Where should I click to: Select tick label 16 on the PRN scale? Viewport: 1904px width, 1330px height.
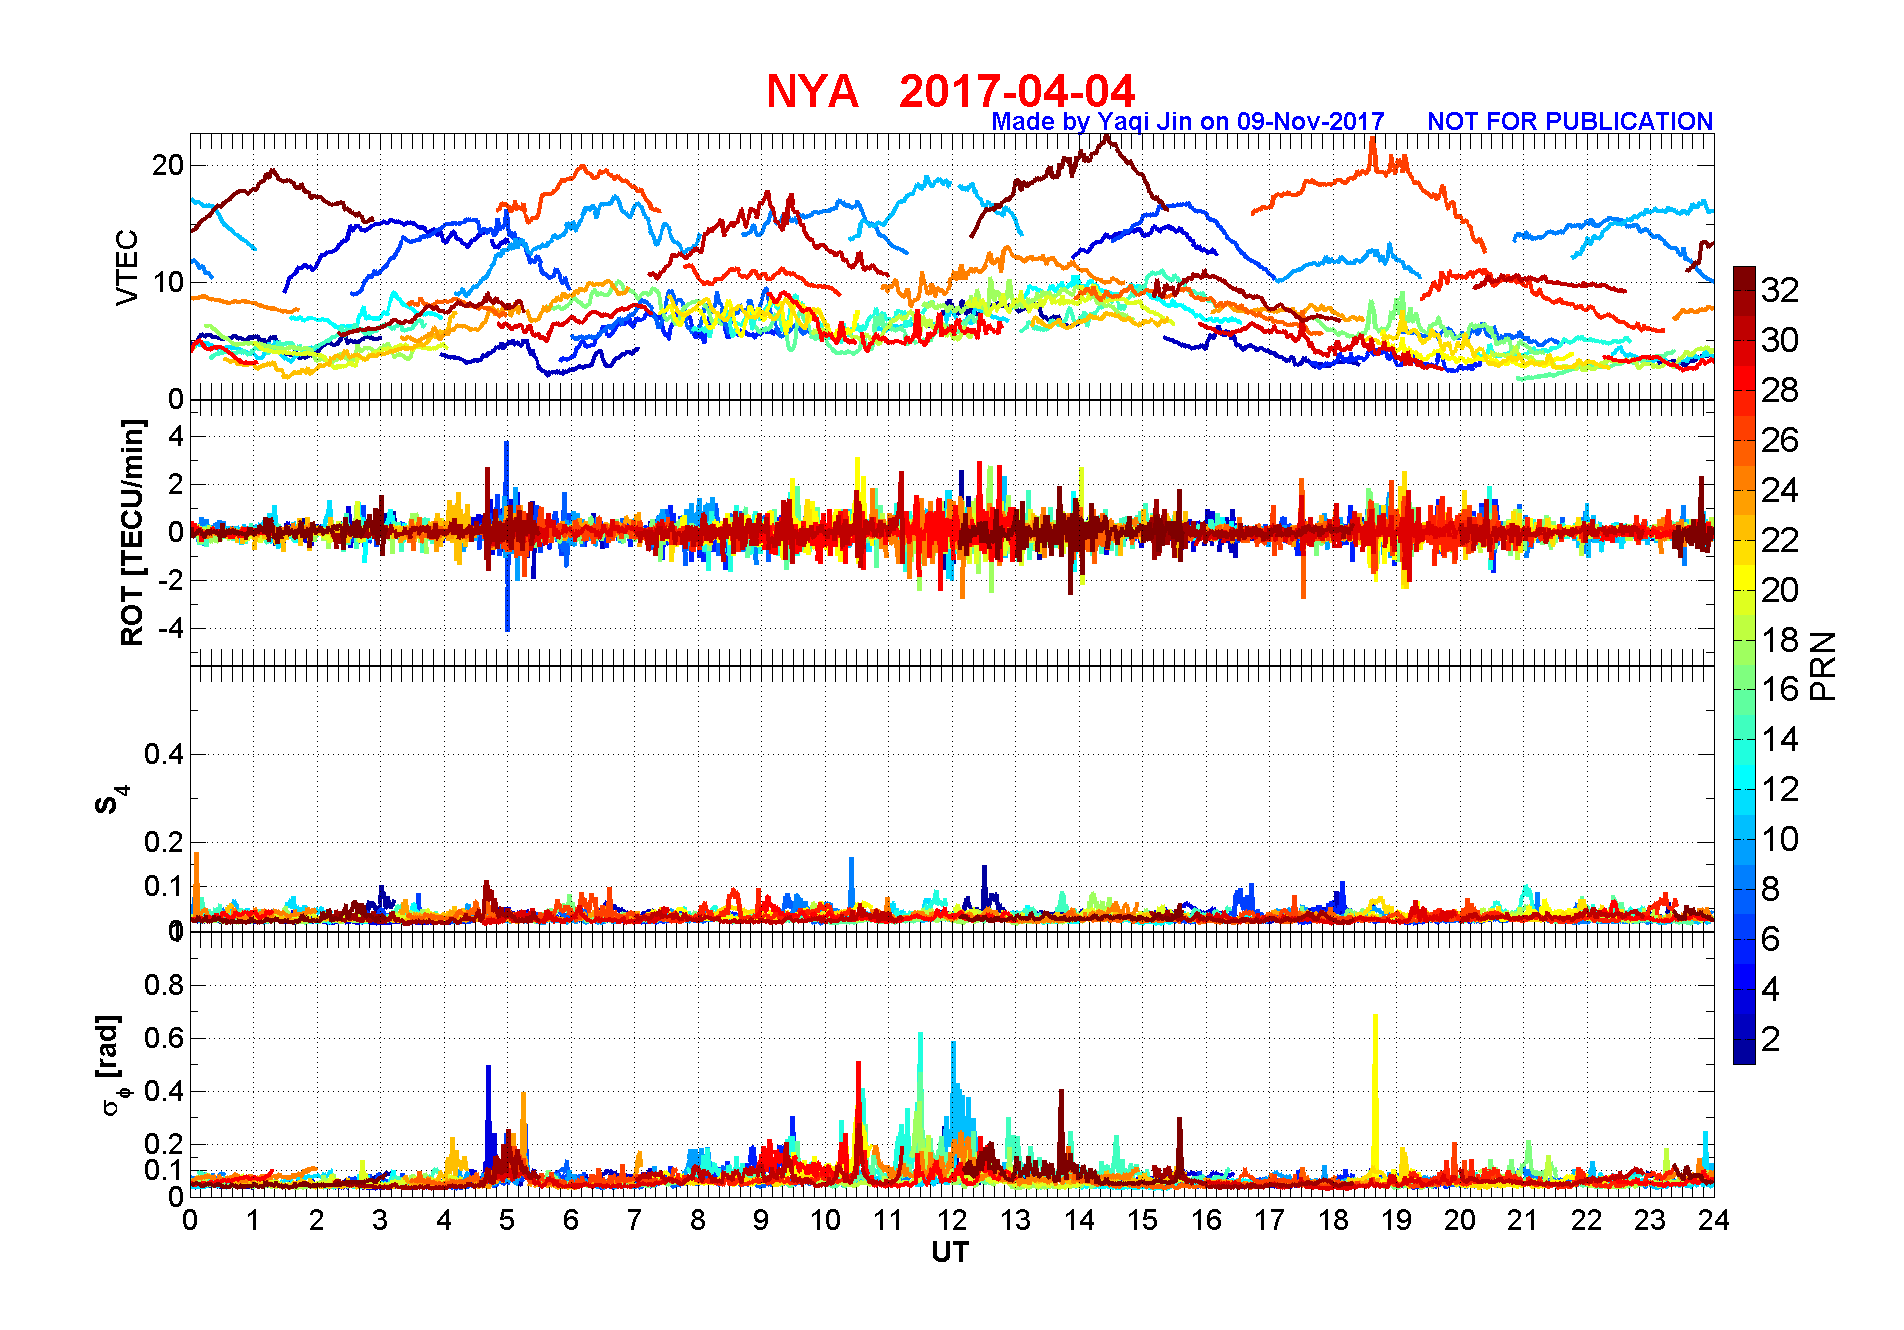1780,689
